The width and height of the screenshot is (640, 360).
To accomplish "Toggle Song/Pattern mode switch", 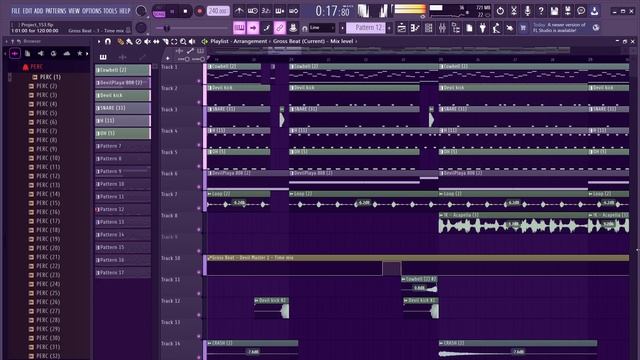I will pos(159,12).
